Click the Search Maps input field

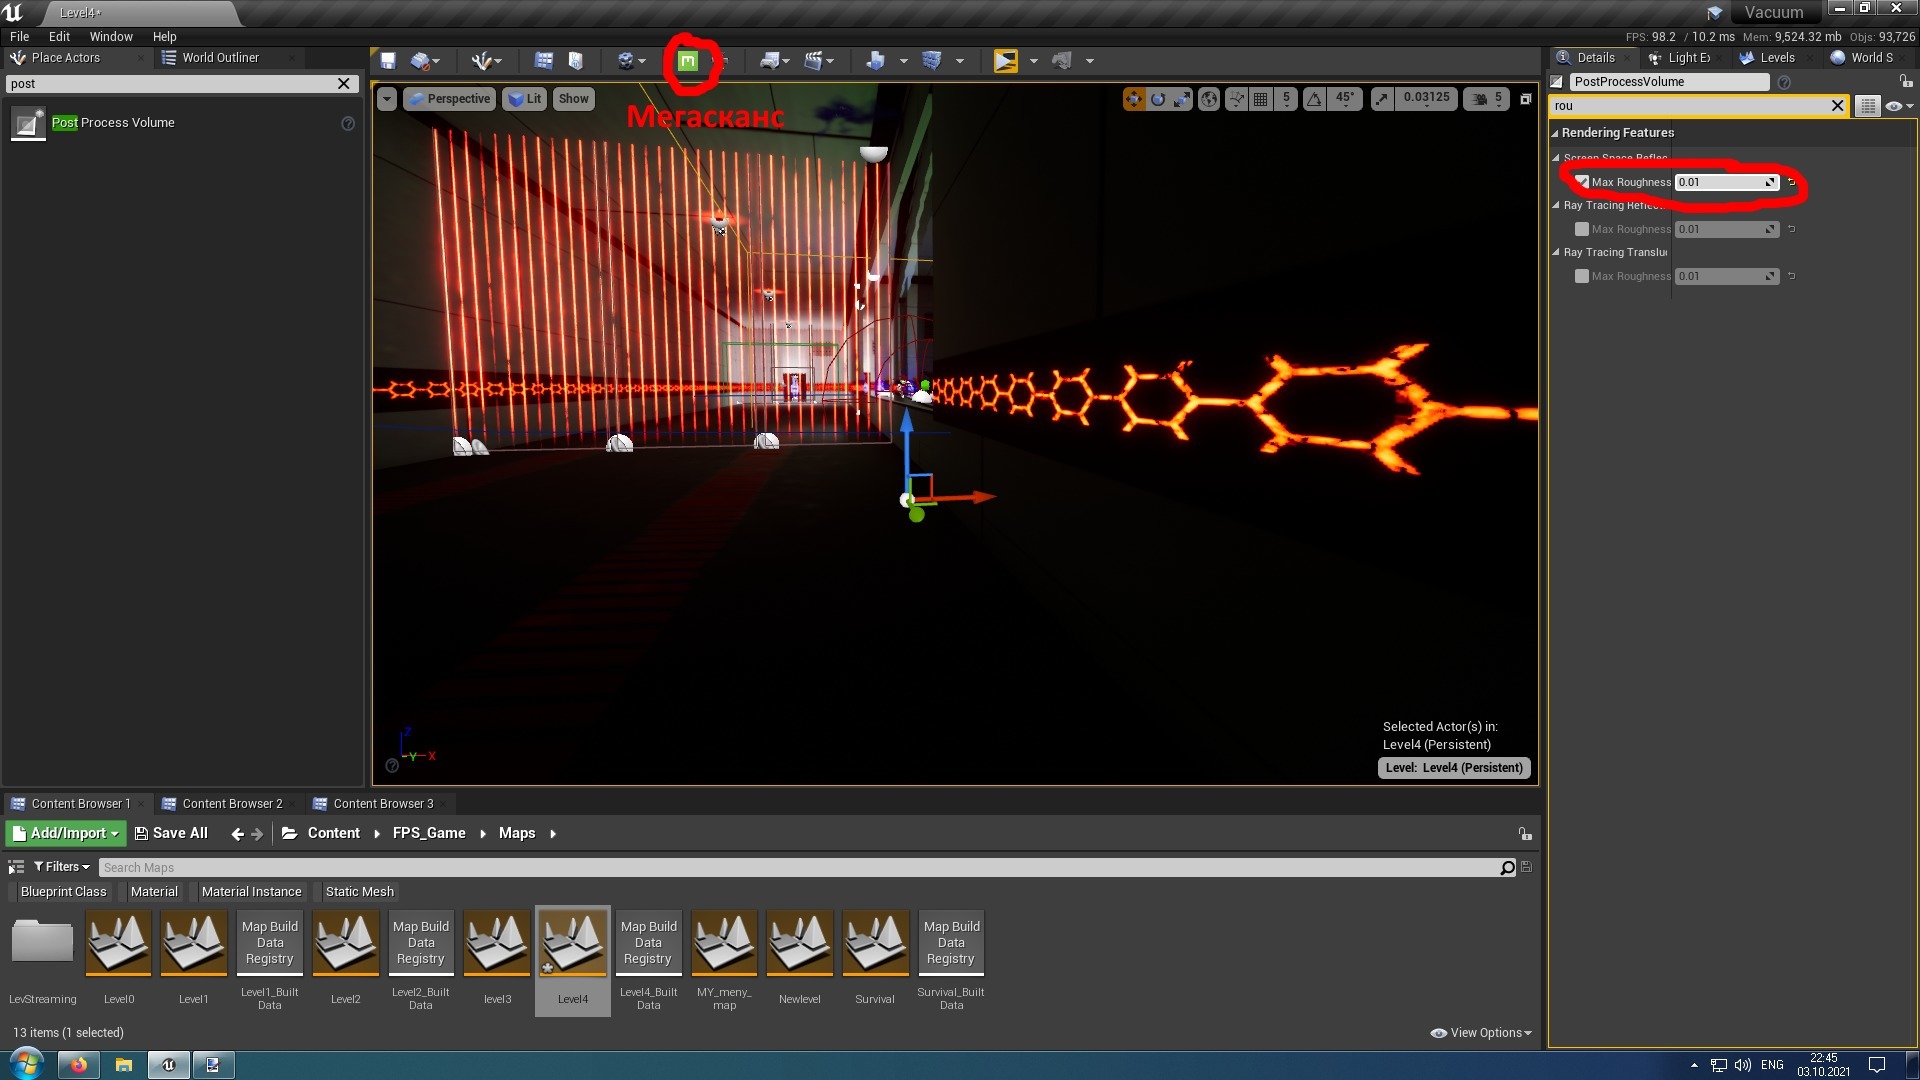coord(800,868)
